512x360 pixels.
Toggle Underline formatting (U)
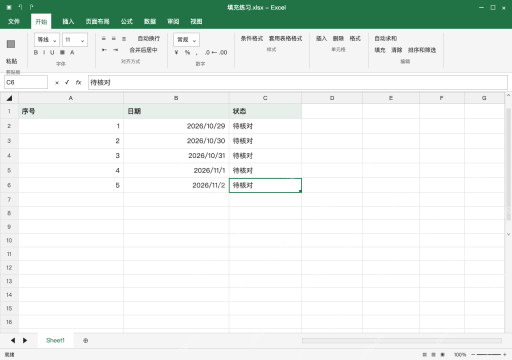click(x=52, y=52)
